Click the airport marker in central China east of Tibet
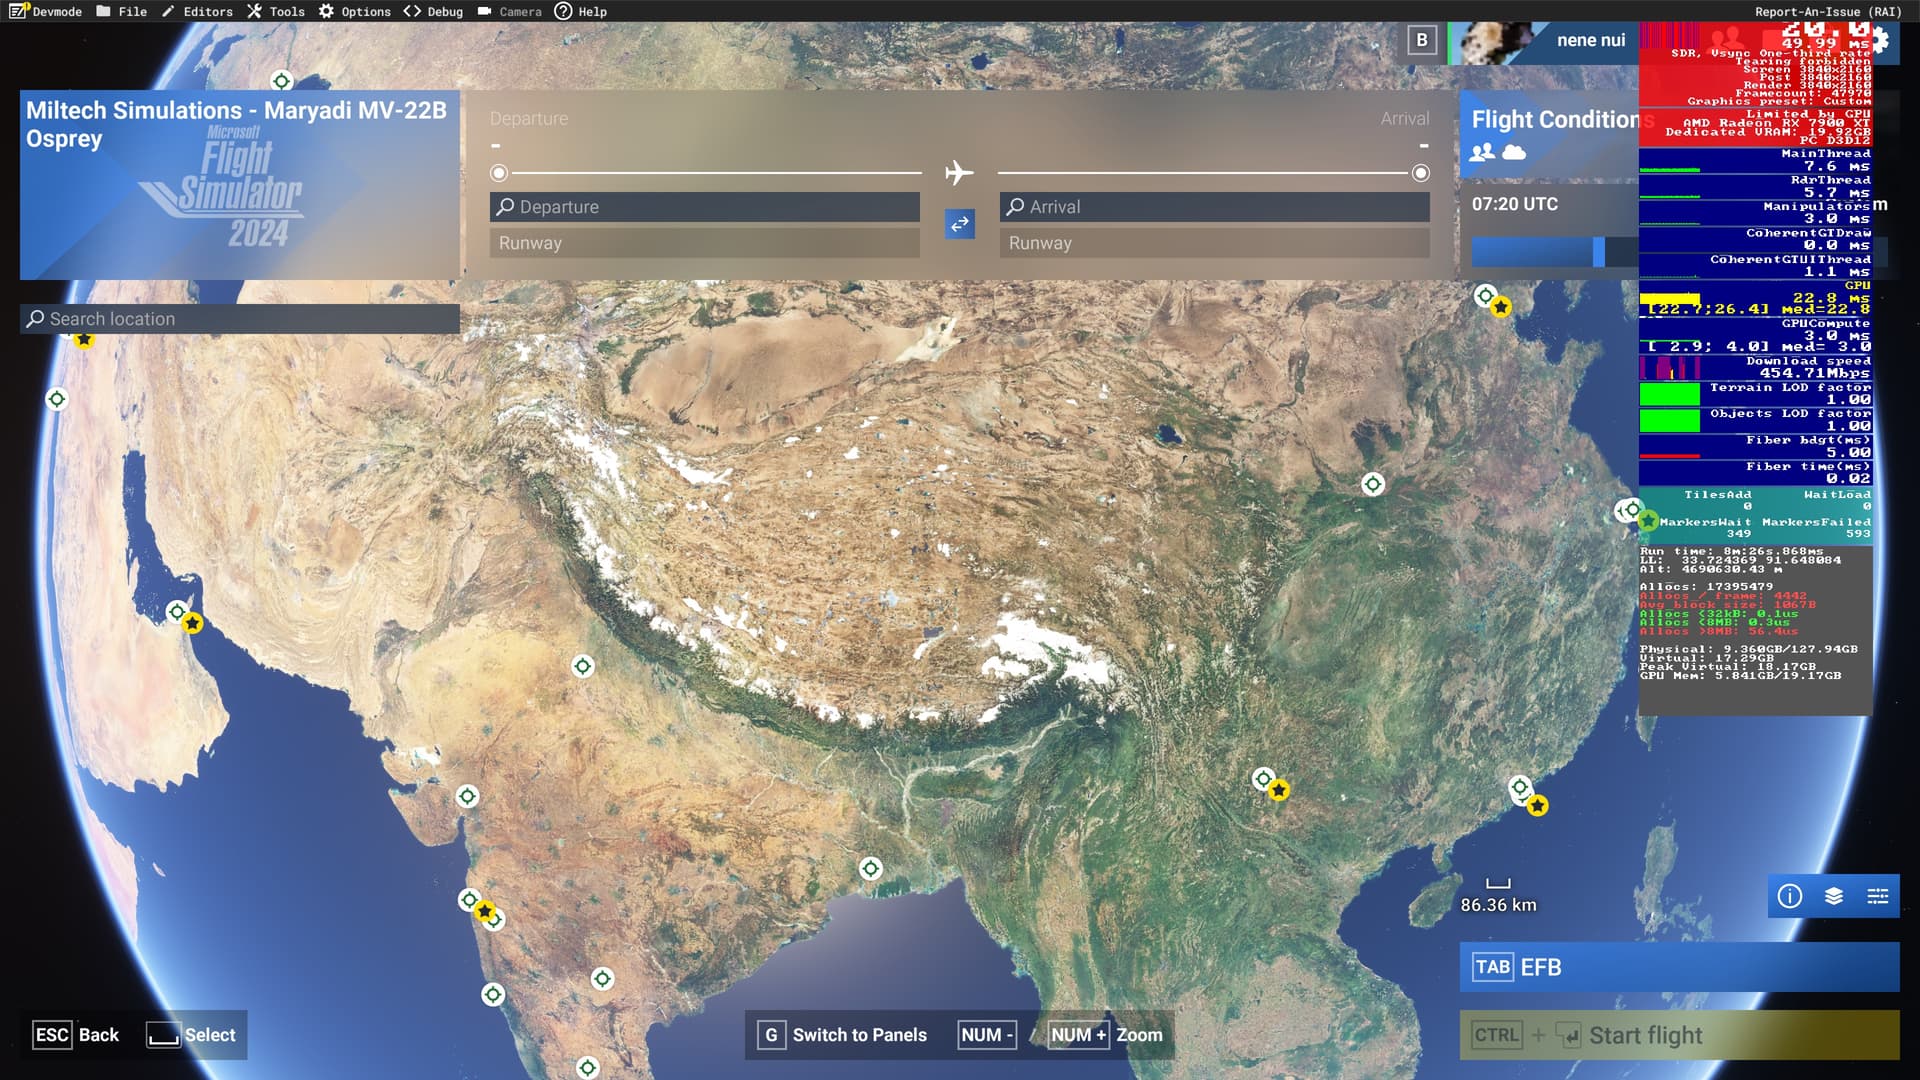The image size is (1920, 1080). (1373, 484)
